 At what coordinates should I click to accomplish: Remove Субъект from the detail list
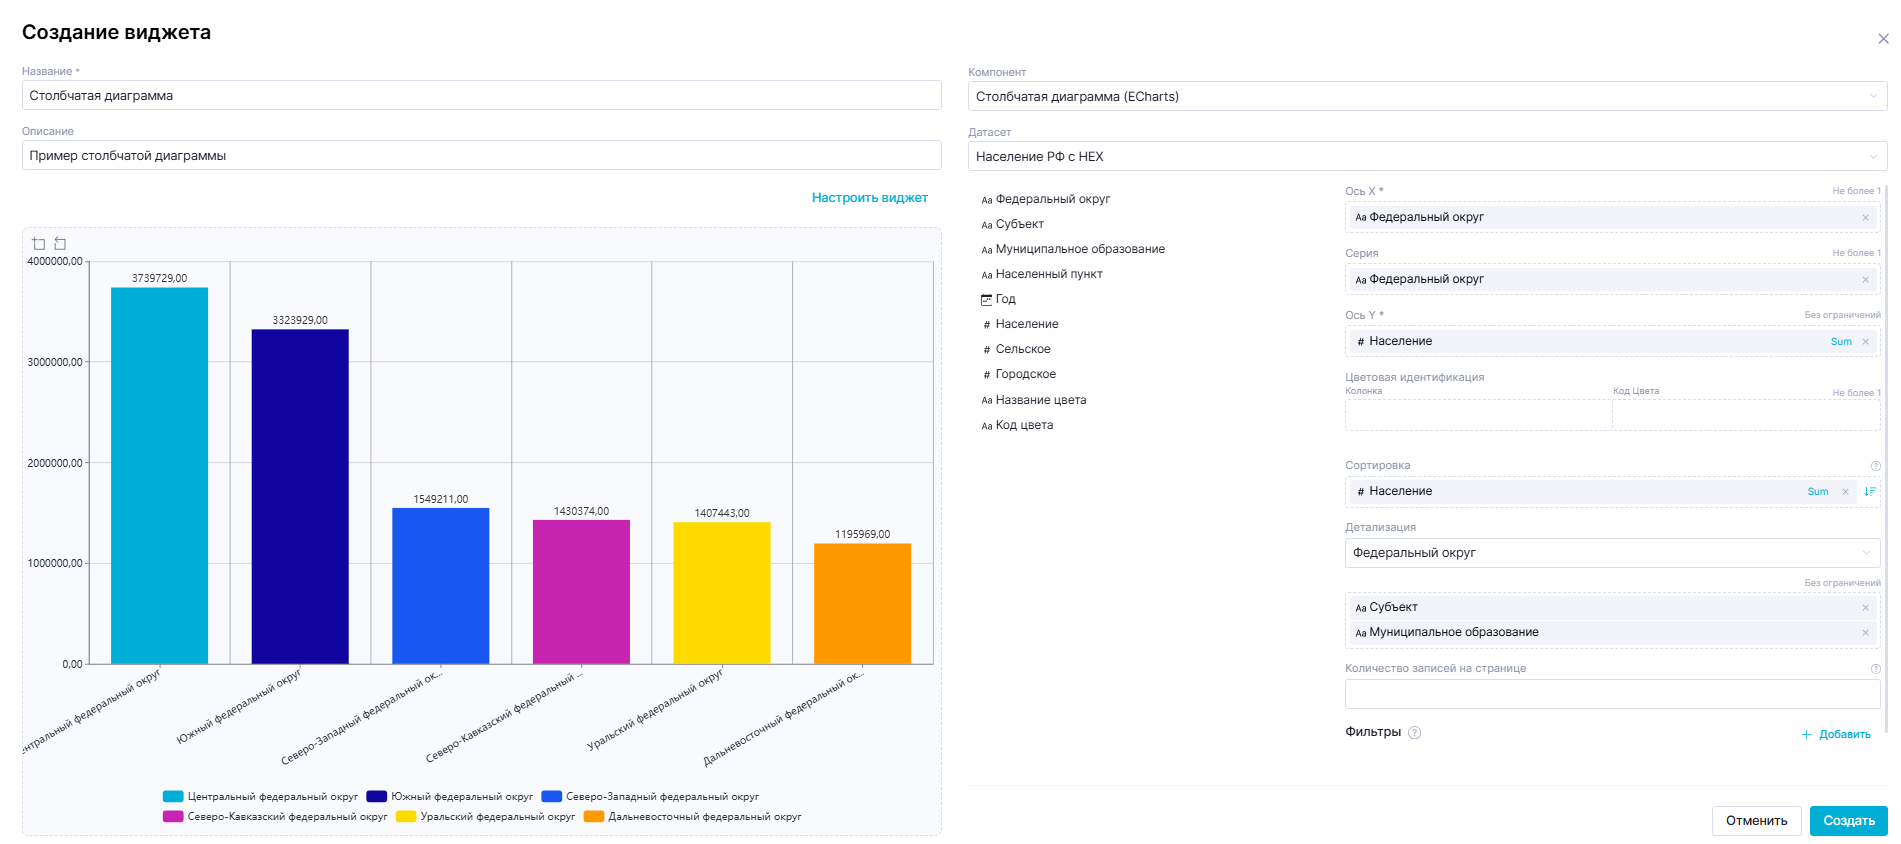tap(1865, 607)
